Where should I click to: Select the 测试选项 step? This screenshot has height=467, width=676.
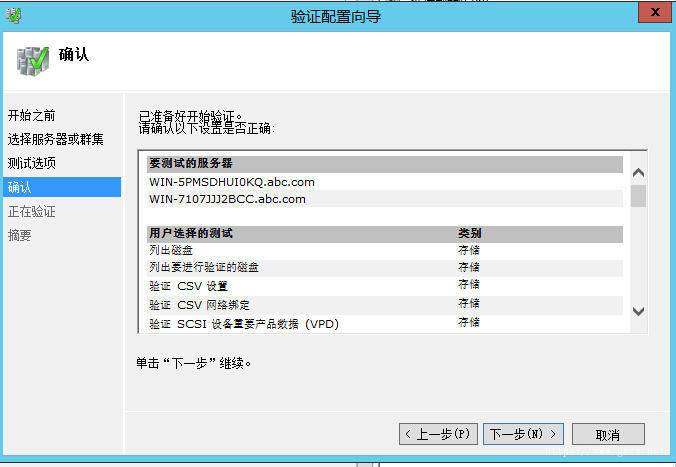pos(31,163)
